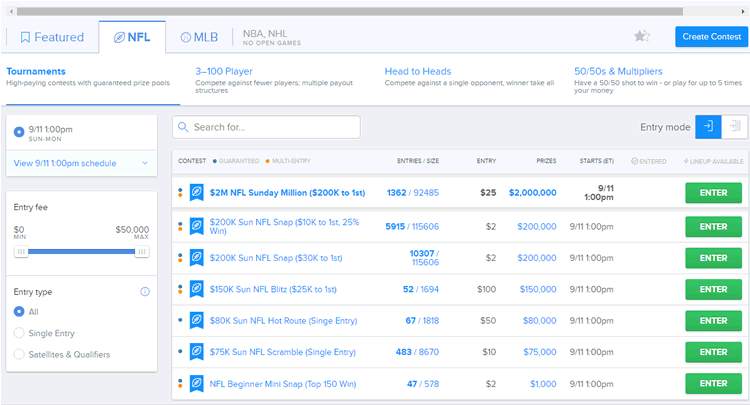Enter the $80K Hot Route contest
This screenshot has height=405, width=750.
pos(713,321)
